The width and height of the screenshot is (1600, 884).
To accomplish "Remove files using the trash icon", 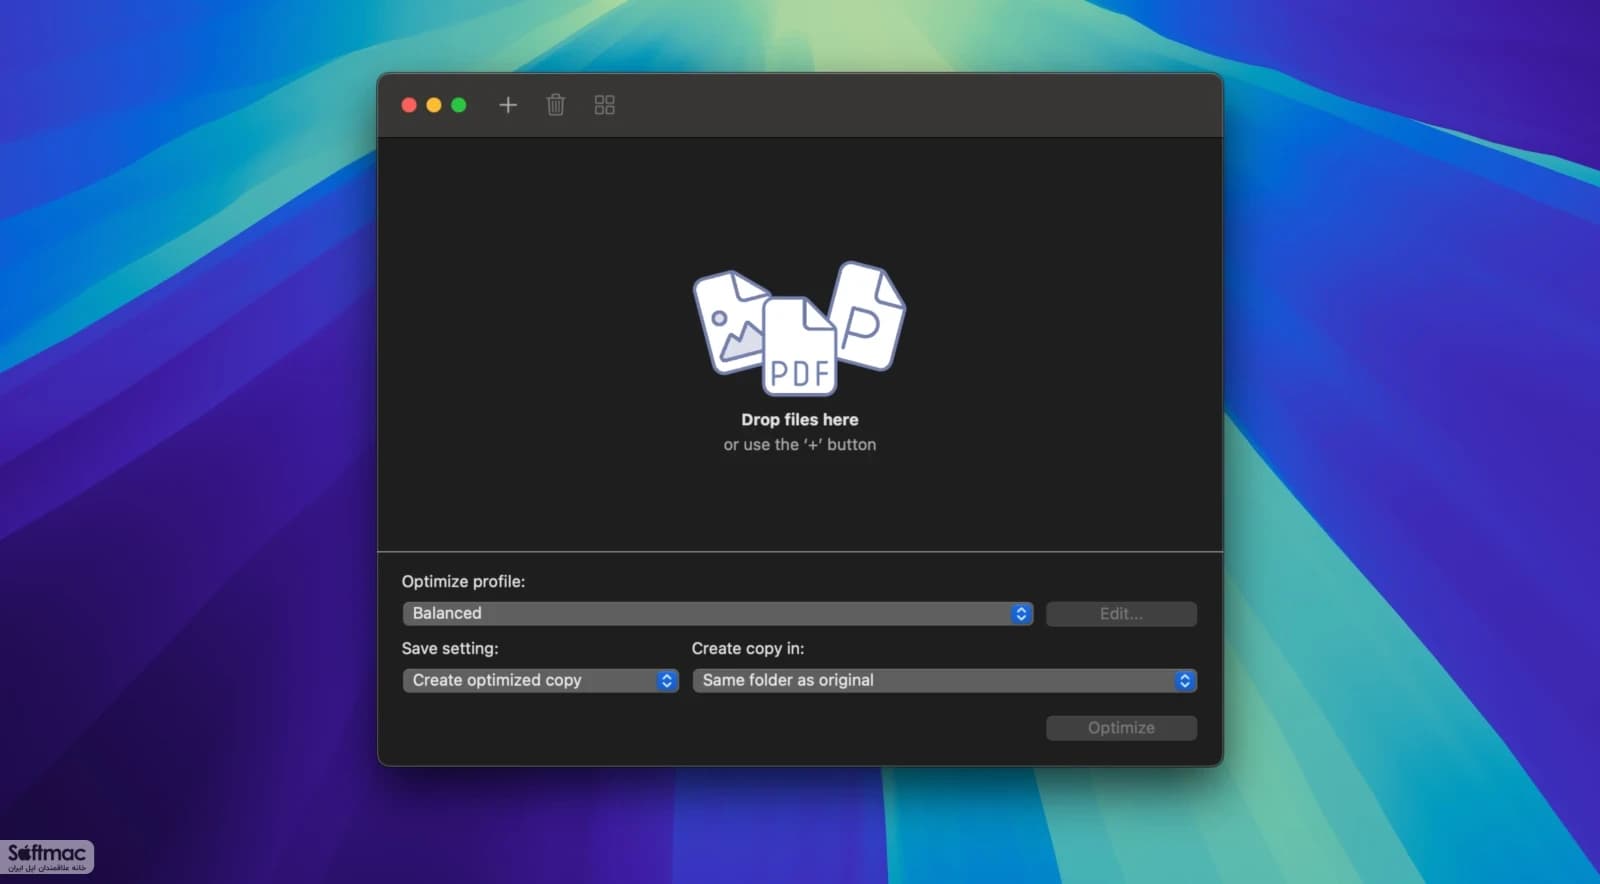I will point(556,105).
